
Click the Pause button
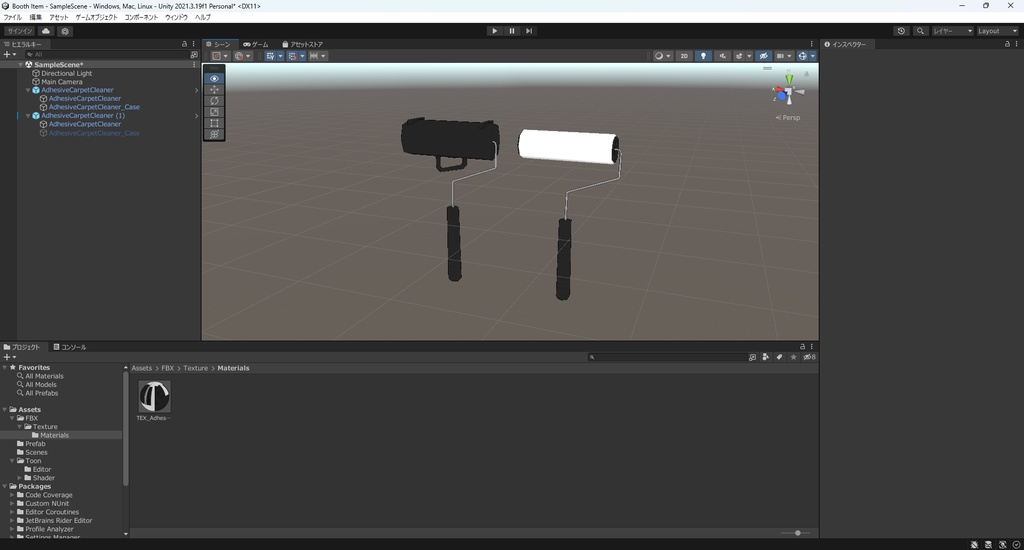point(512,31)
